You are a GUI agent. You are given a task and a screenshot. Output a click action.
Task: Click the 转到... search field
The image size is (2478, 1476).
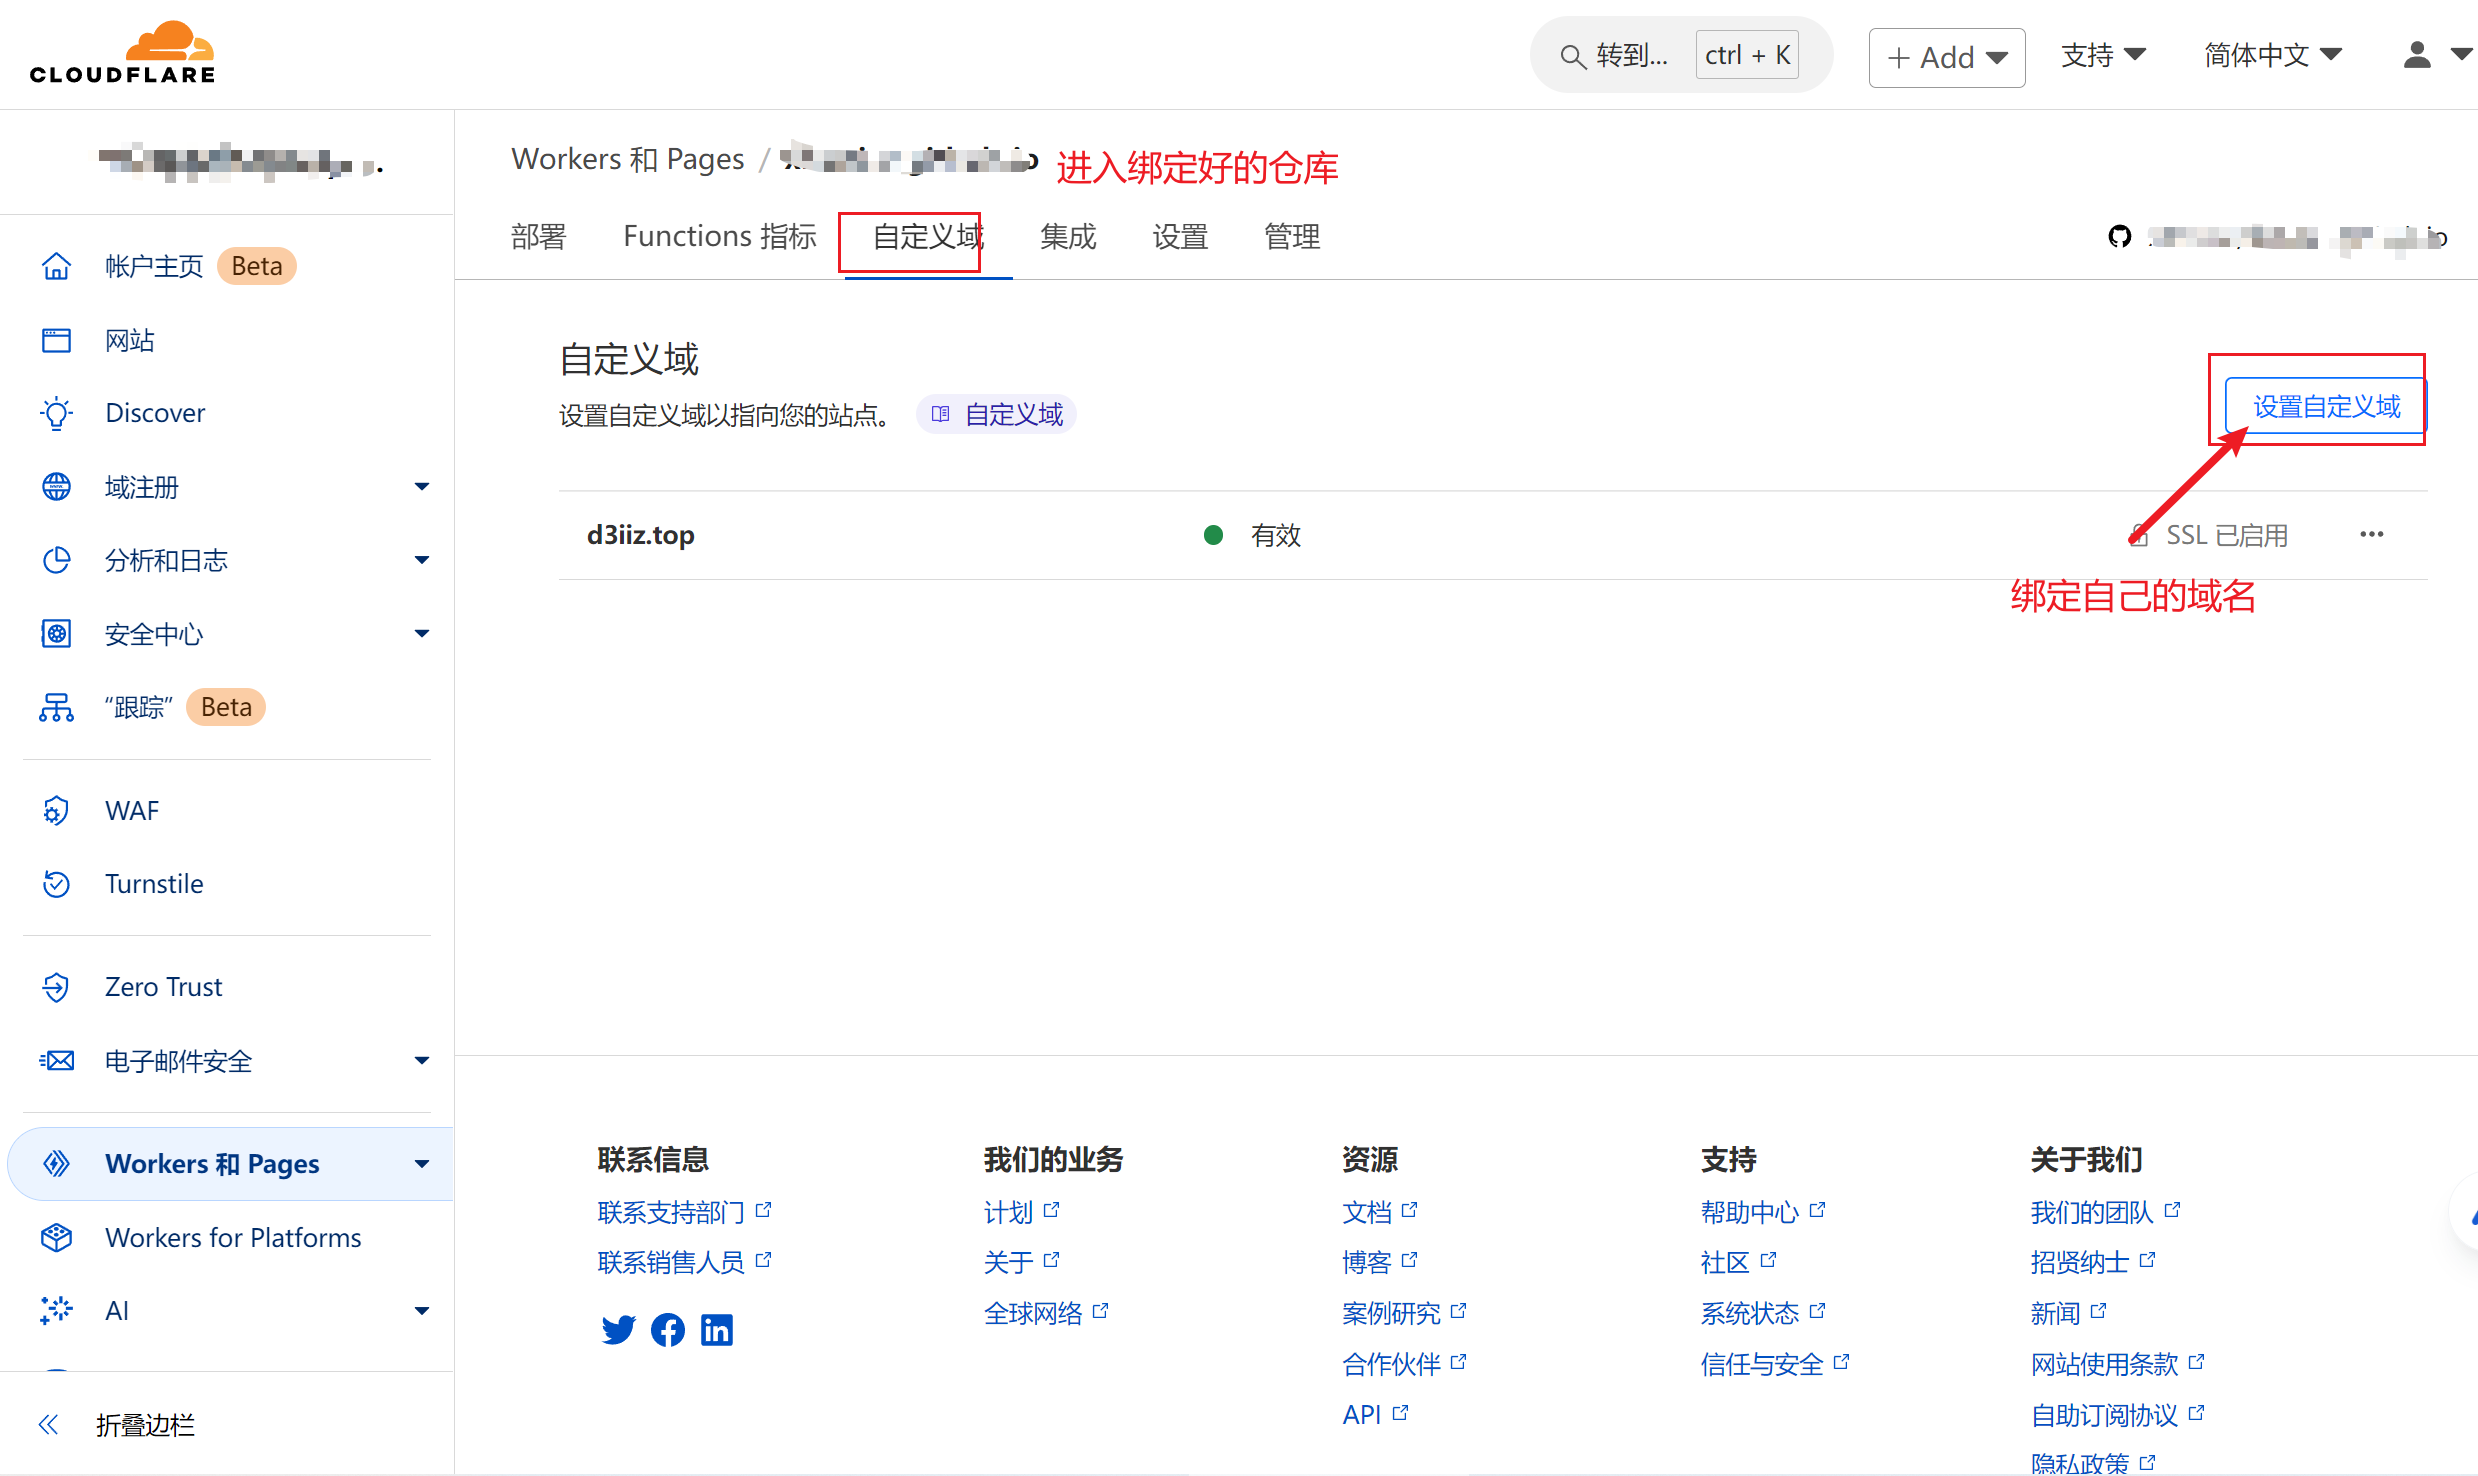(1631, 55)
